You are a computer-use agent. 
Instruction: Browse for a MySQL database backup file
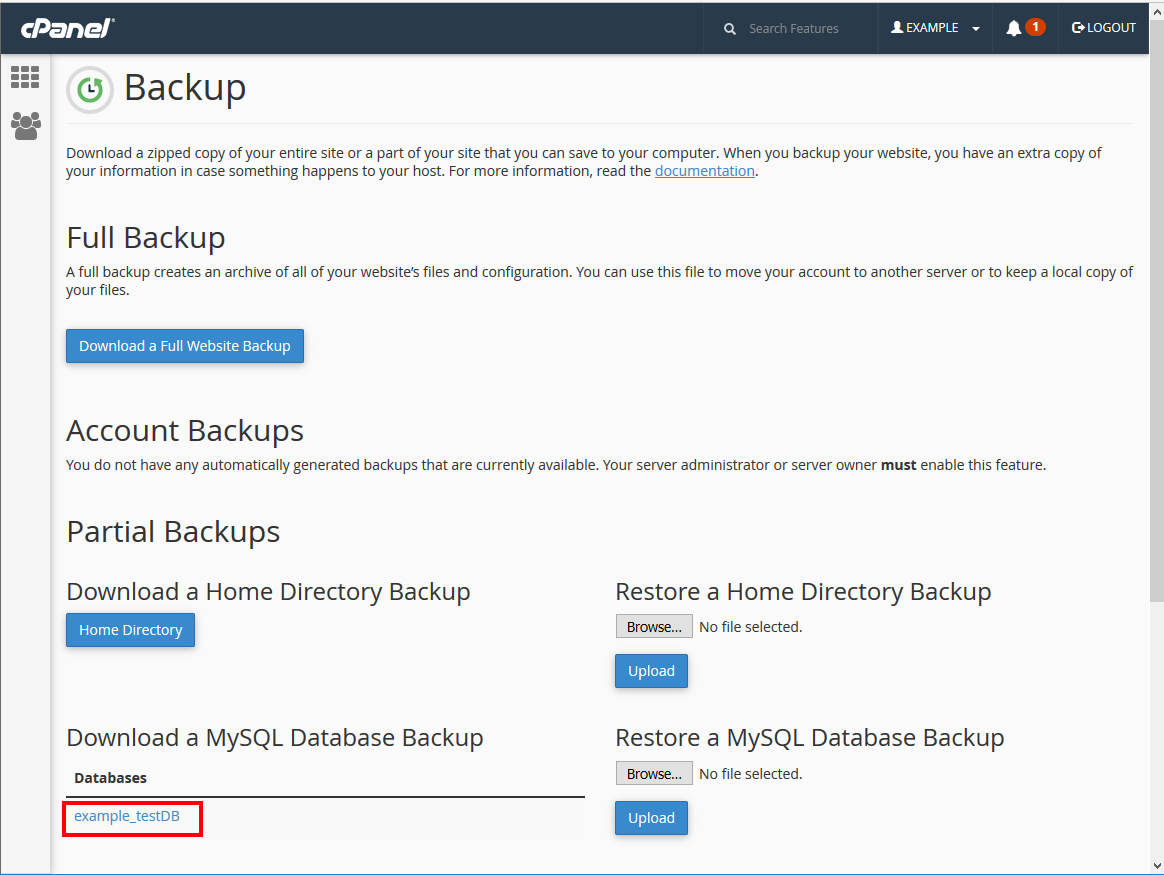coord(654,774)
